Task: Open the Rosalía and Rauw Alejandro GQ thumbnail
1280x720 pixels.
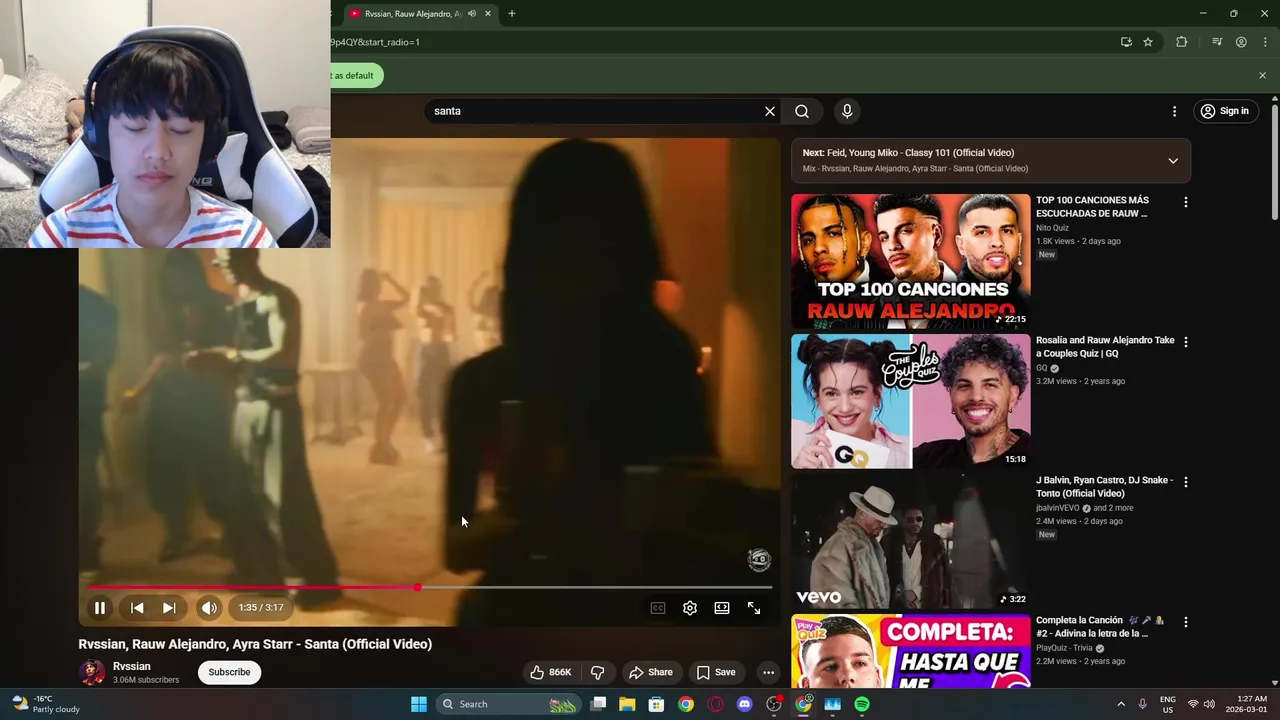Action: pyautogui.click(x=910, y=401)
